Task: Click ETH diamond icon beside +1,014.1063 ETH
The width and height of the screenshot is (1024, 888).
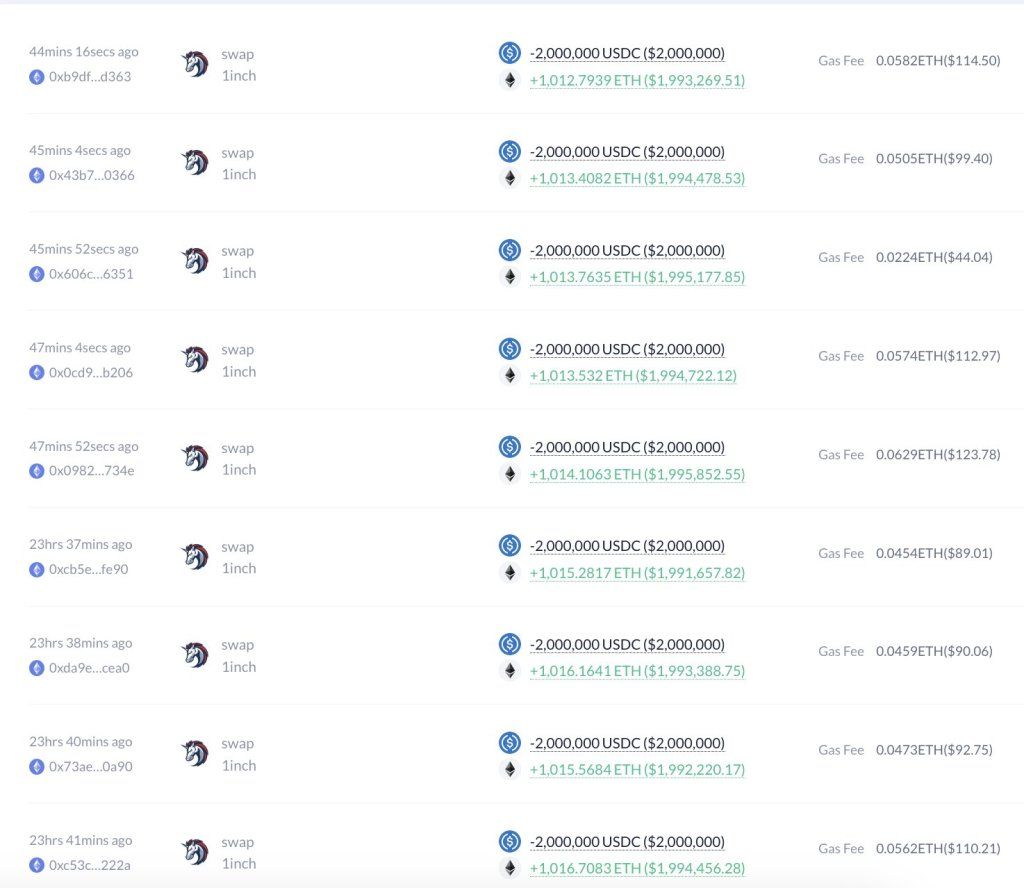Action: click(x=510, y=474)
